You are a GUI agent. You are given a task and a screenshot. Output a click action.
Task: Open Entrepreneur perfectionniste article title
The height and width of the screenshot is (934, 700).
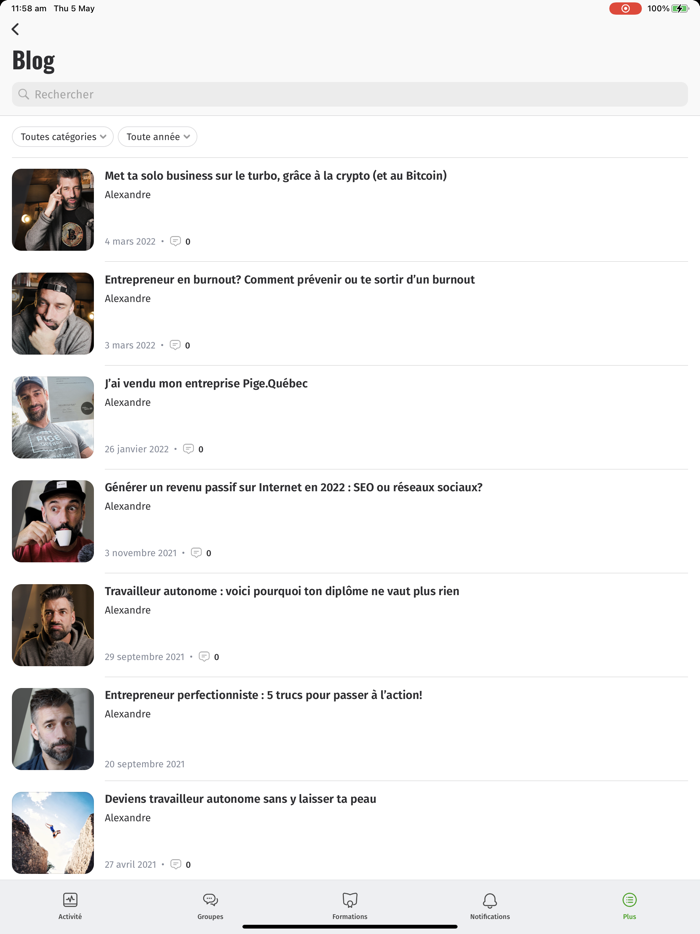pos(263,695)
